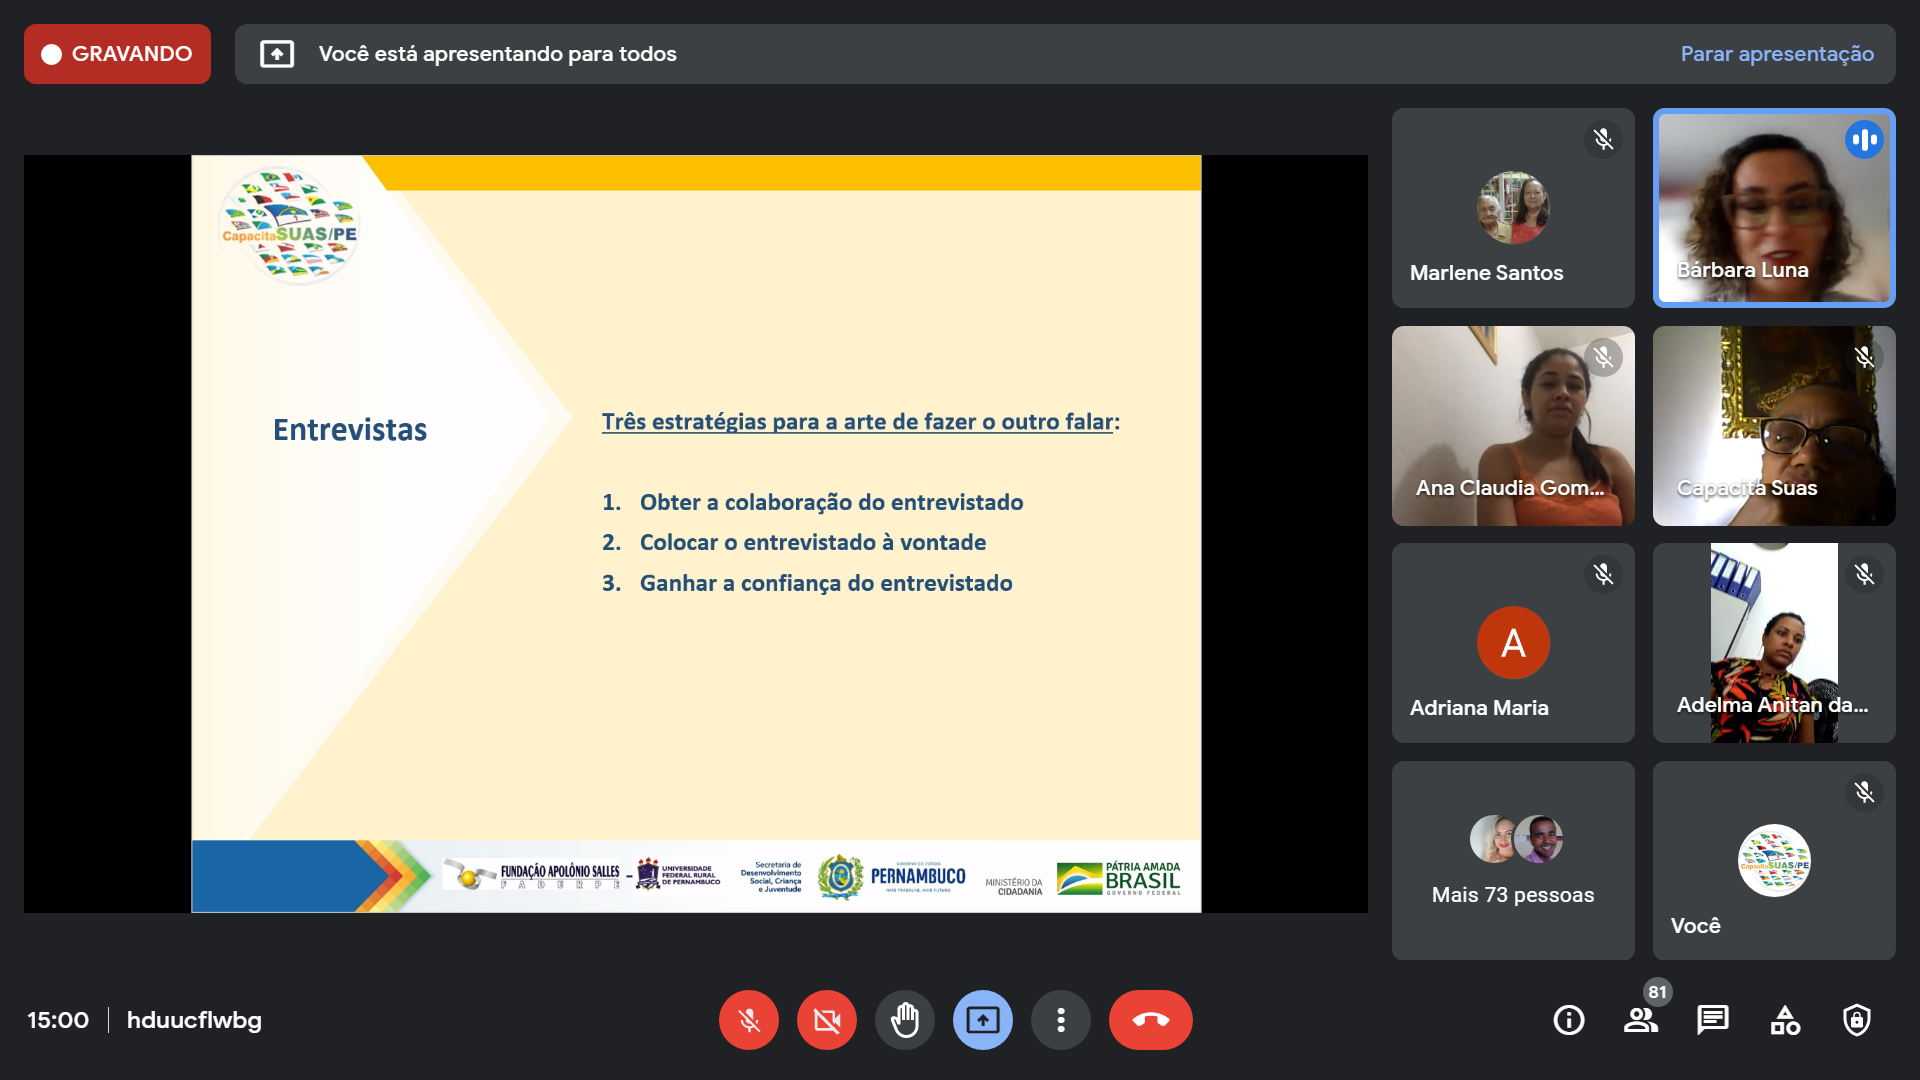Click Parar apresentação link
The image size is (1920, 1080).
[x=1776, y=54]
